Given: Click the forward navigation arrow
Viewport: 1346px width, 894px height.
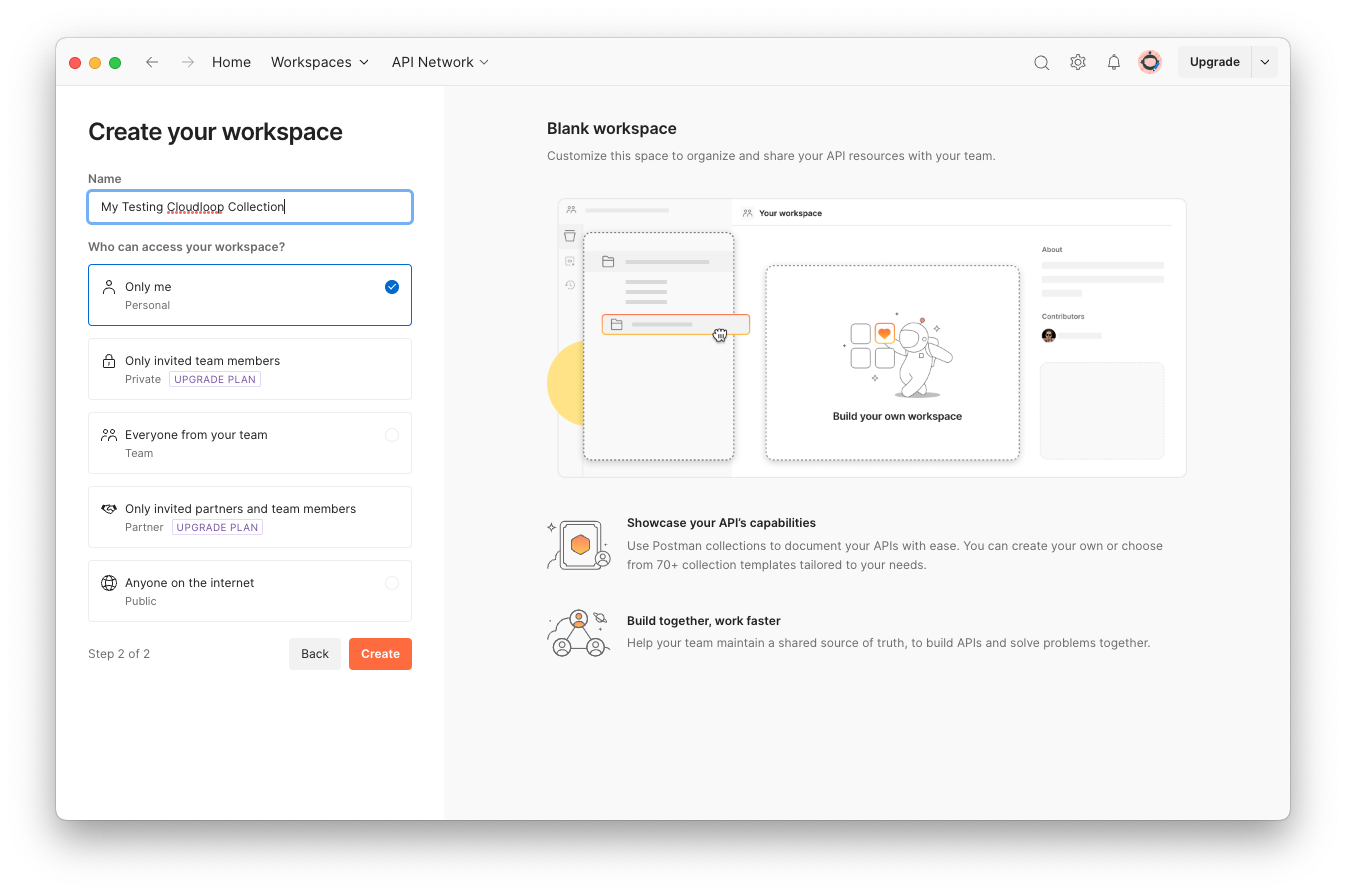Looking at the screenshot, I should pyautogui.click(x=187, y=62).
